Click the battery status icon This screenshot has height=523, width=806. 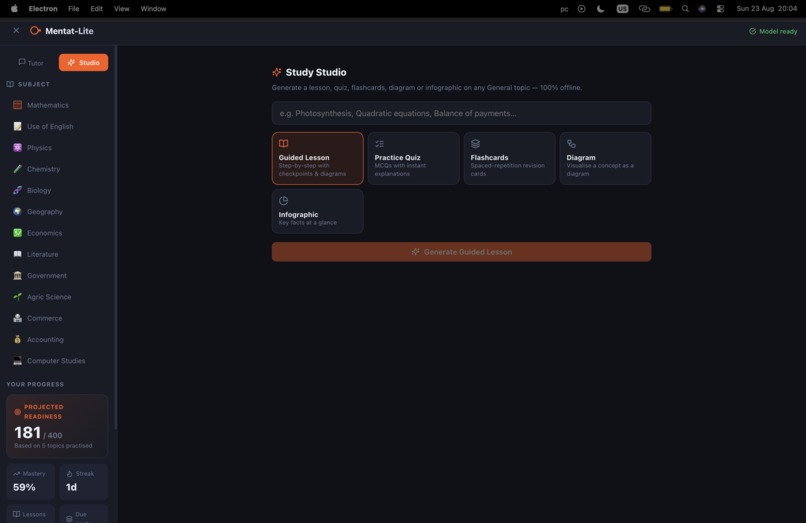click(665, 9)
